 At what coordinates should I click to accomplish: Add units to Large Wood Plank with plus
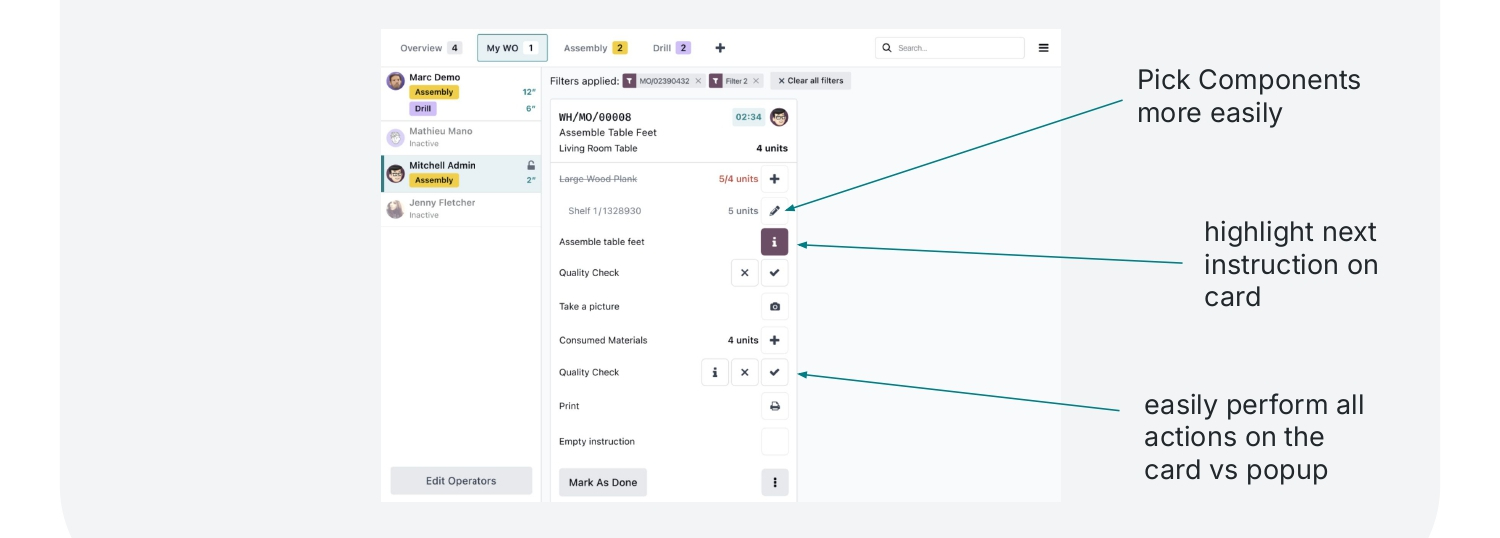pyautogui.click(x=774, y=179)
